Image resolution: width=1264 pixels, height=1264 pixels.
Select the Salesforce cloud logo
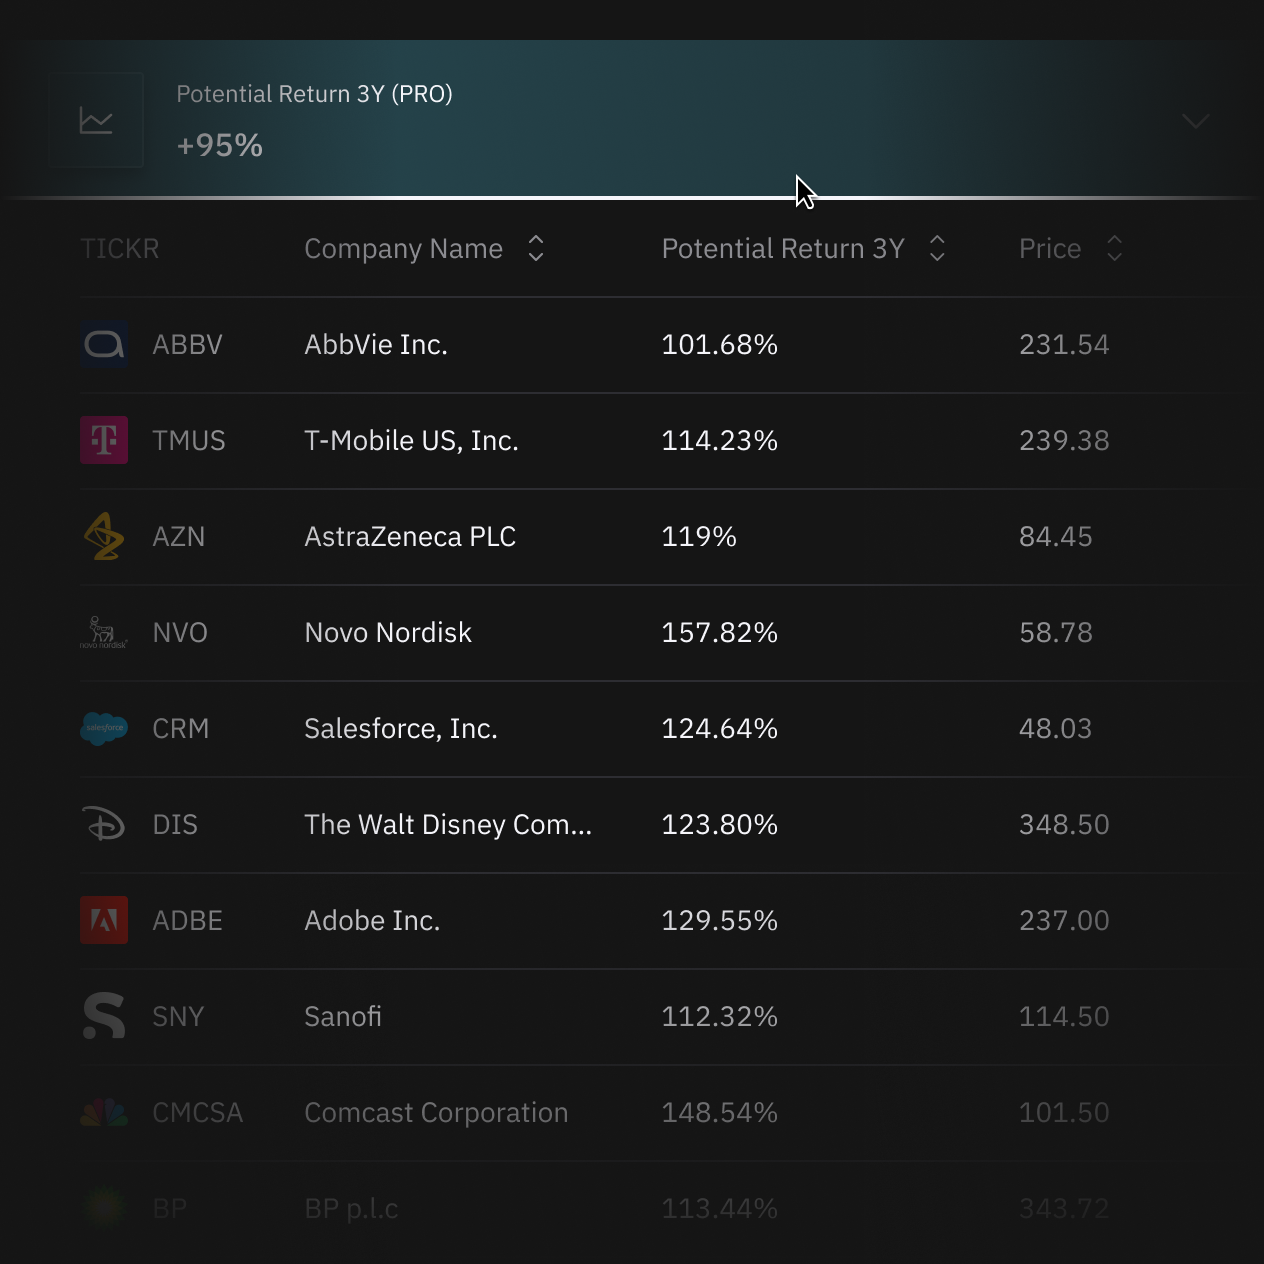(103, 728)
